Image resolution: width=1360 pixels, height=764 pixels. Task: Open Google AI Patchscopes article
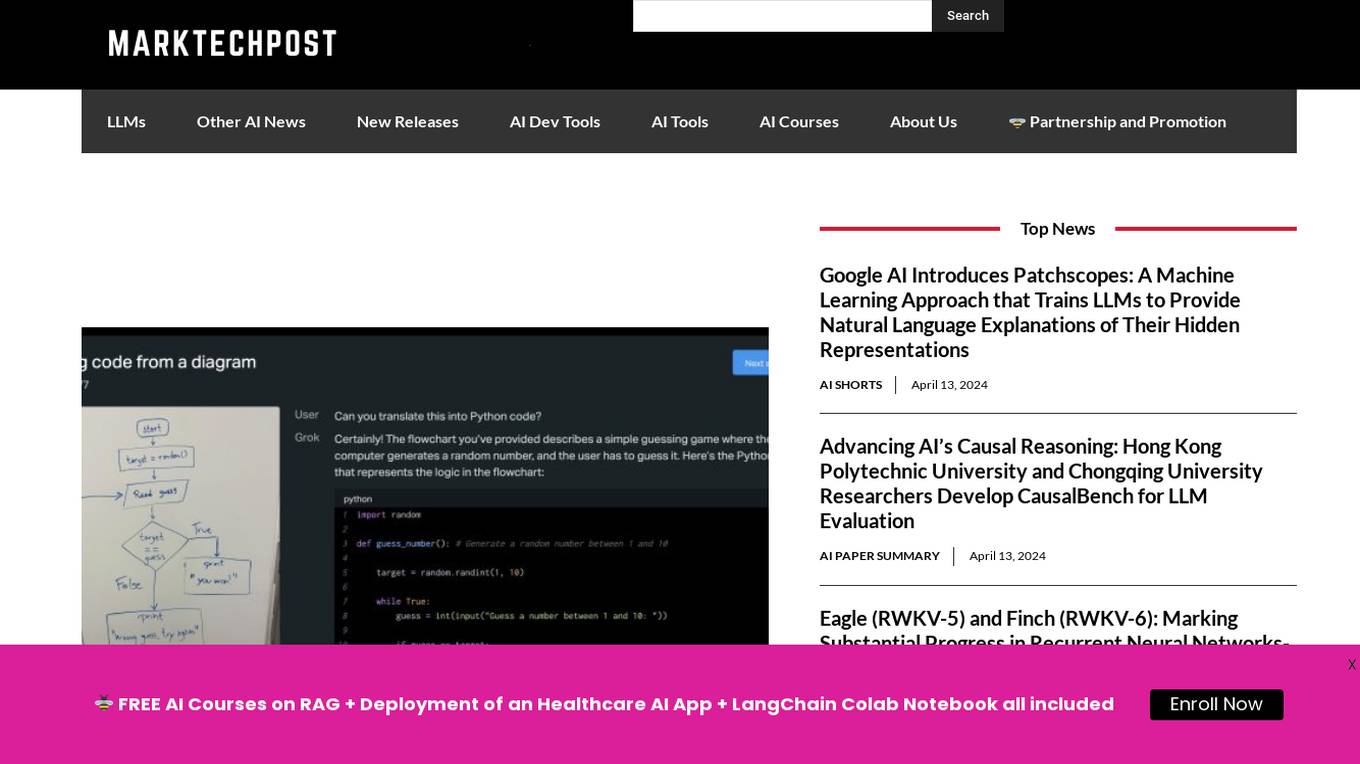coord(1030,312)
